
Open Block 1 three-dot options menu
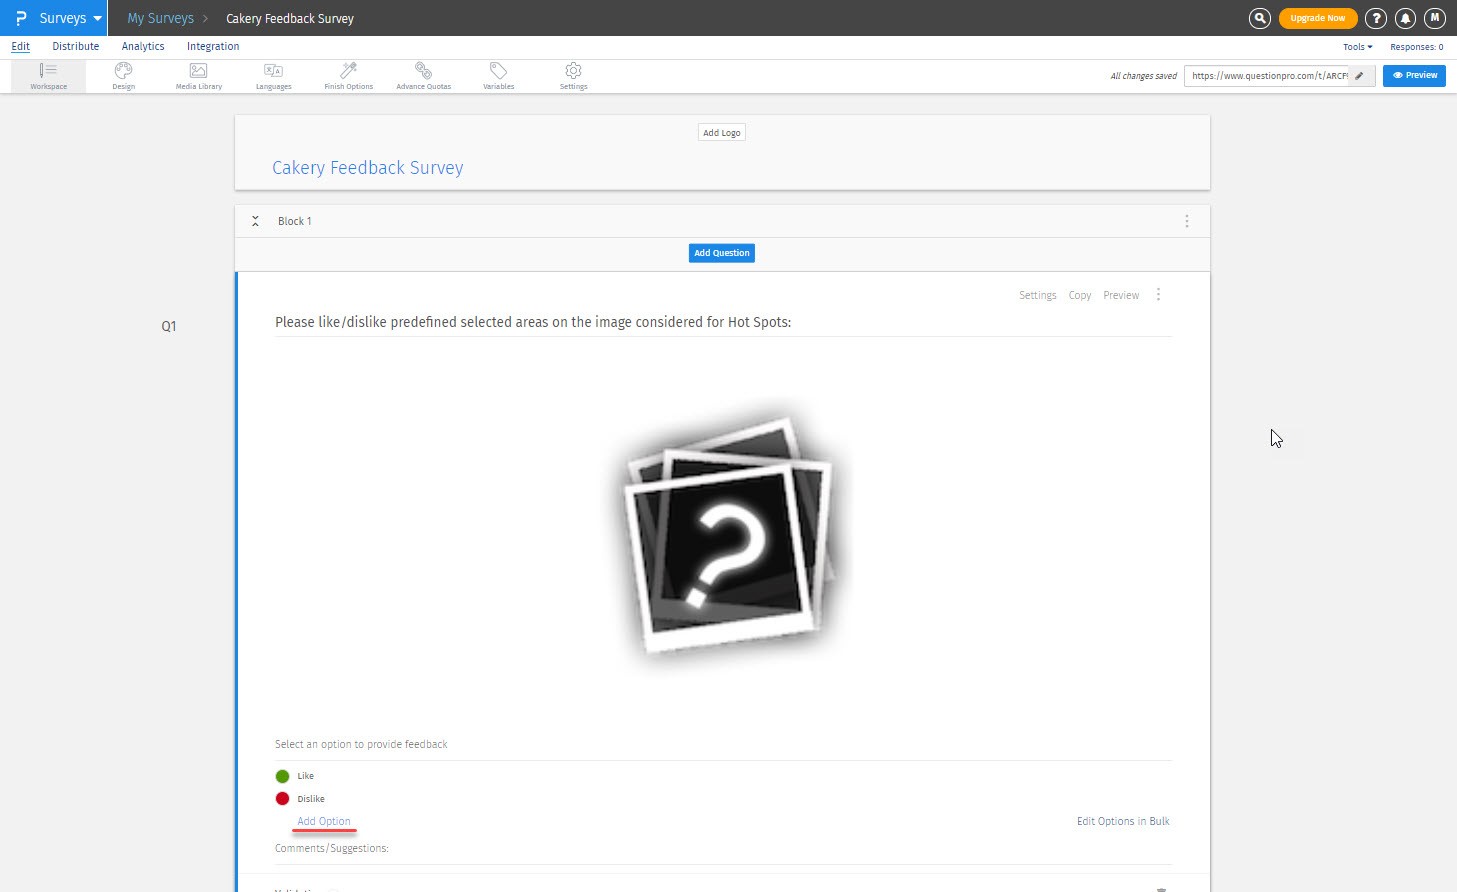[x=1187, y=221]
